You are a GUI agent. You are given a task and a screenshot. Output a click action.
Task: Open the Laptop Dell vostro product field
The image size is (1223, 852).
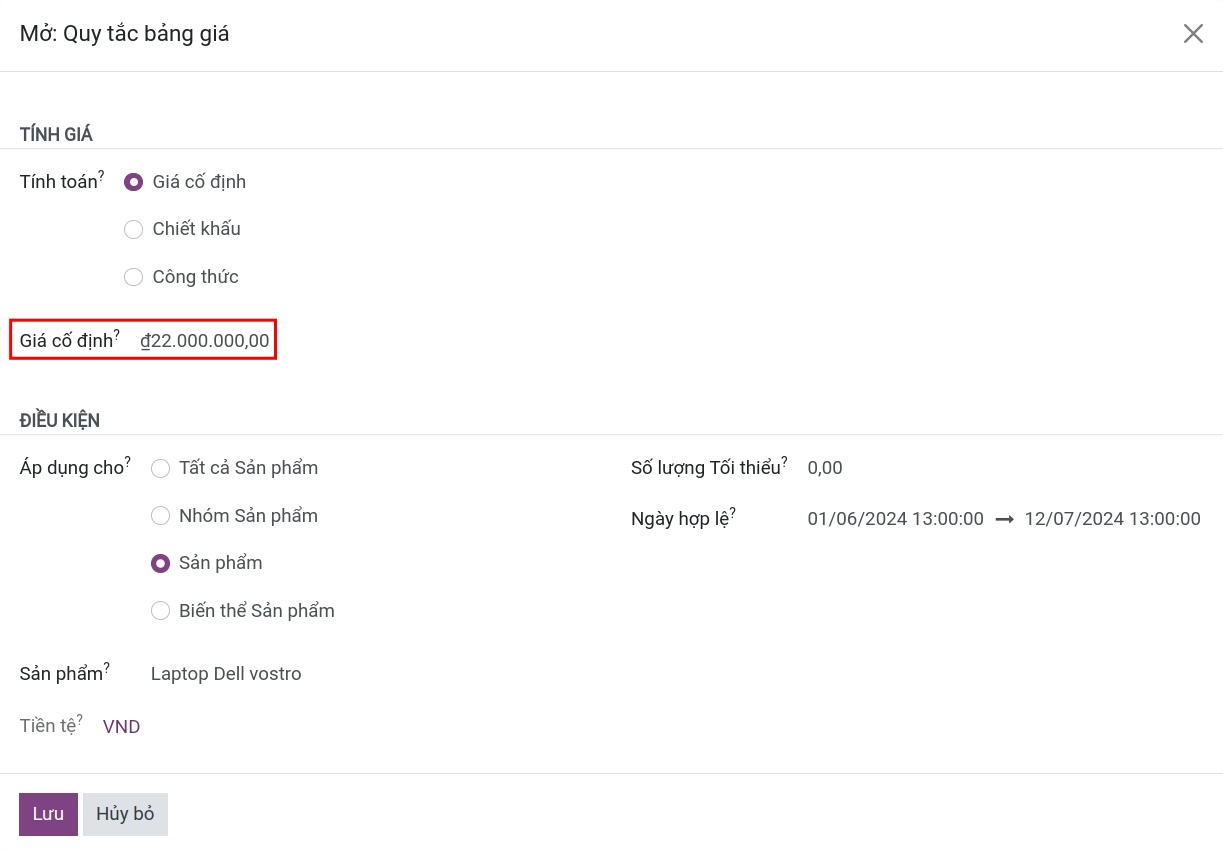(x=226, y=674)
